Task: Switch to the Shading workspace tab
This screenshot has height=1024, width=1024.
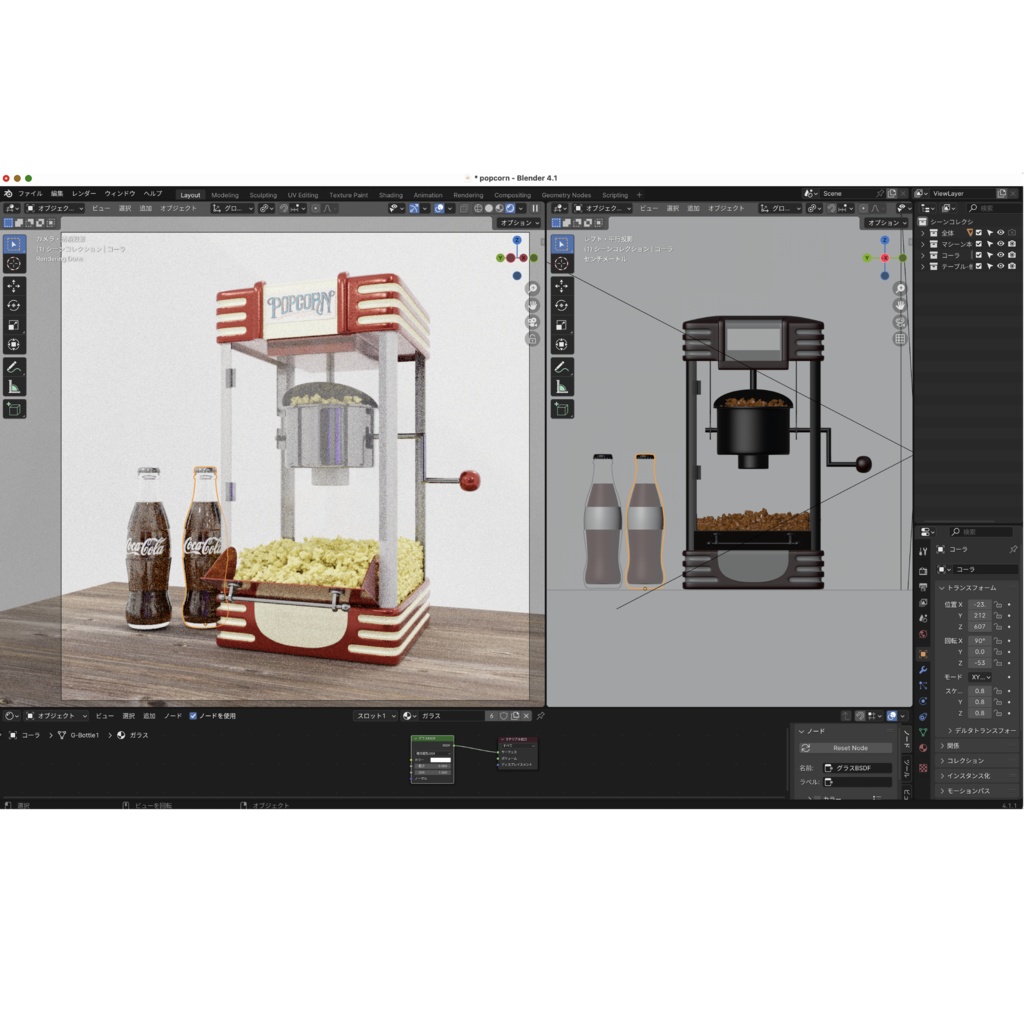Action: click(391, 195)
